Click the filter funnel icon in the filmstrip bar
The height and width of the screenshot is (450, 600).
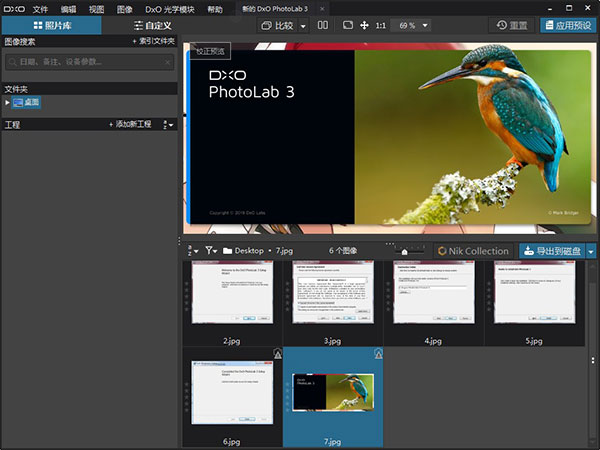(x=211, y=250)
